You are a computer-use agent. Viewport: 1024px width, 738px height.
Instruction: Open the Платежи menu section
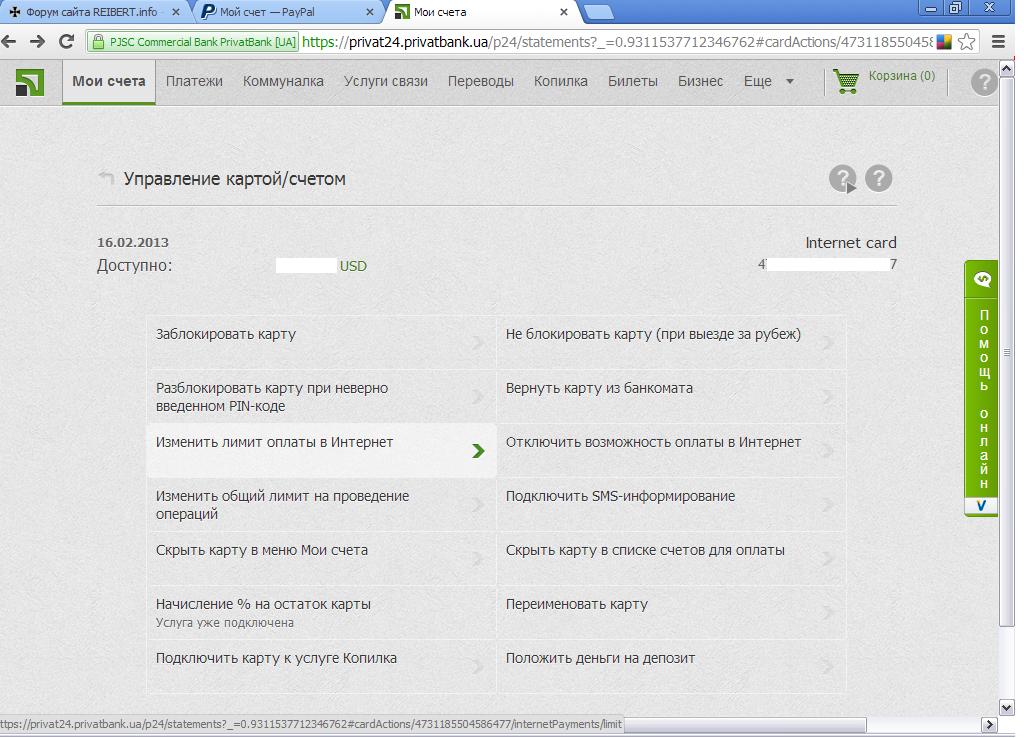pos(194,82)
